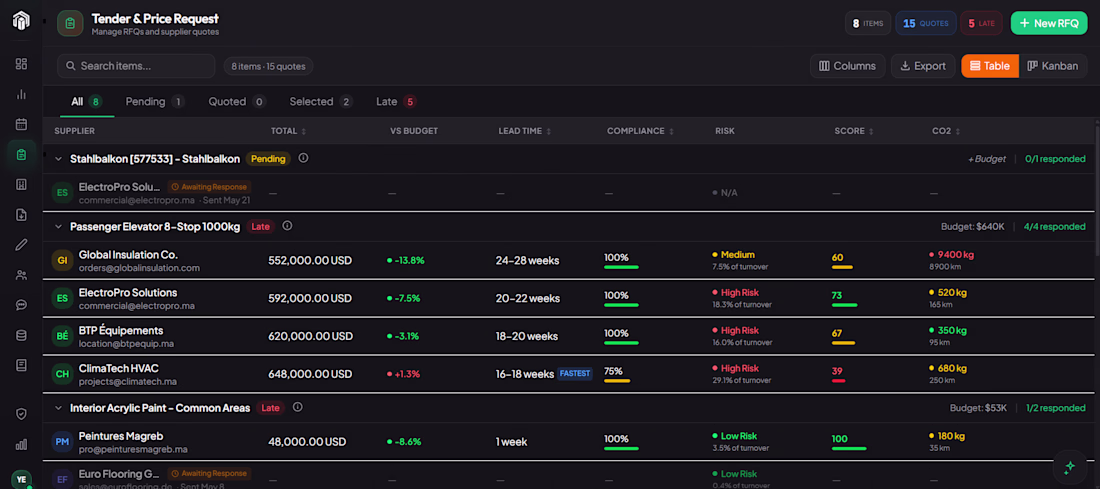Sort by the CO2 column
Viewport: 1100px width, 489px height.
click(x=946, y=131)
